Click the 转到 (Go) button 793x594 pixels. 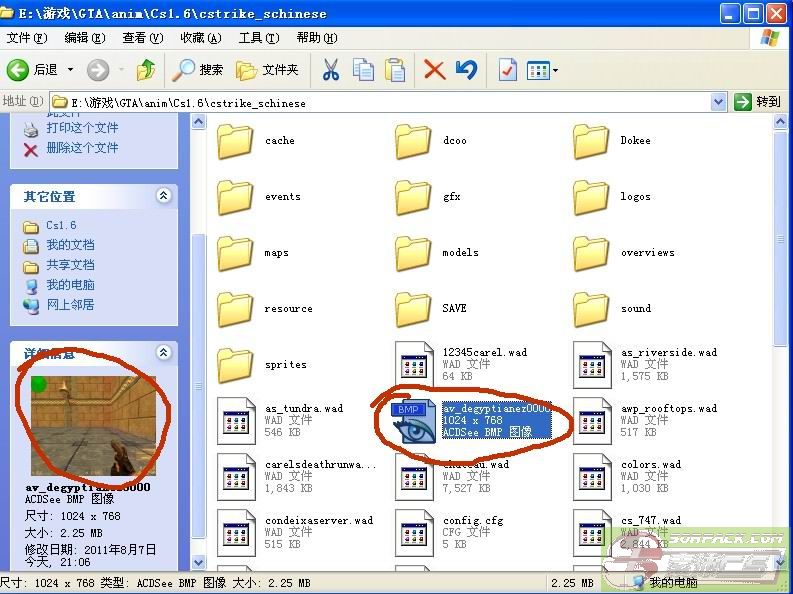pyautogui.click(x=758, y=102)
